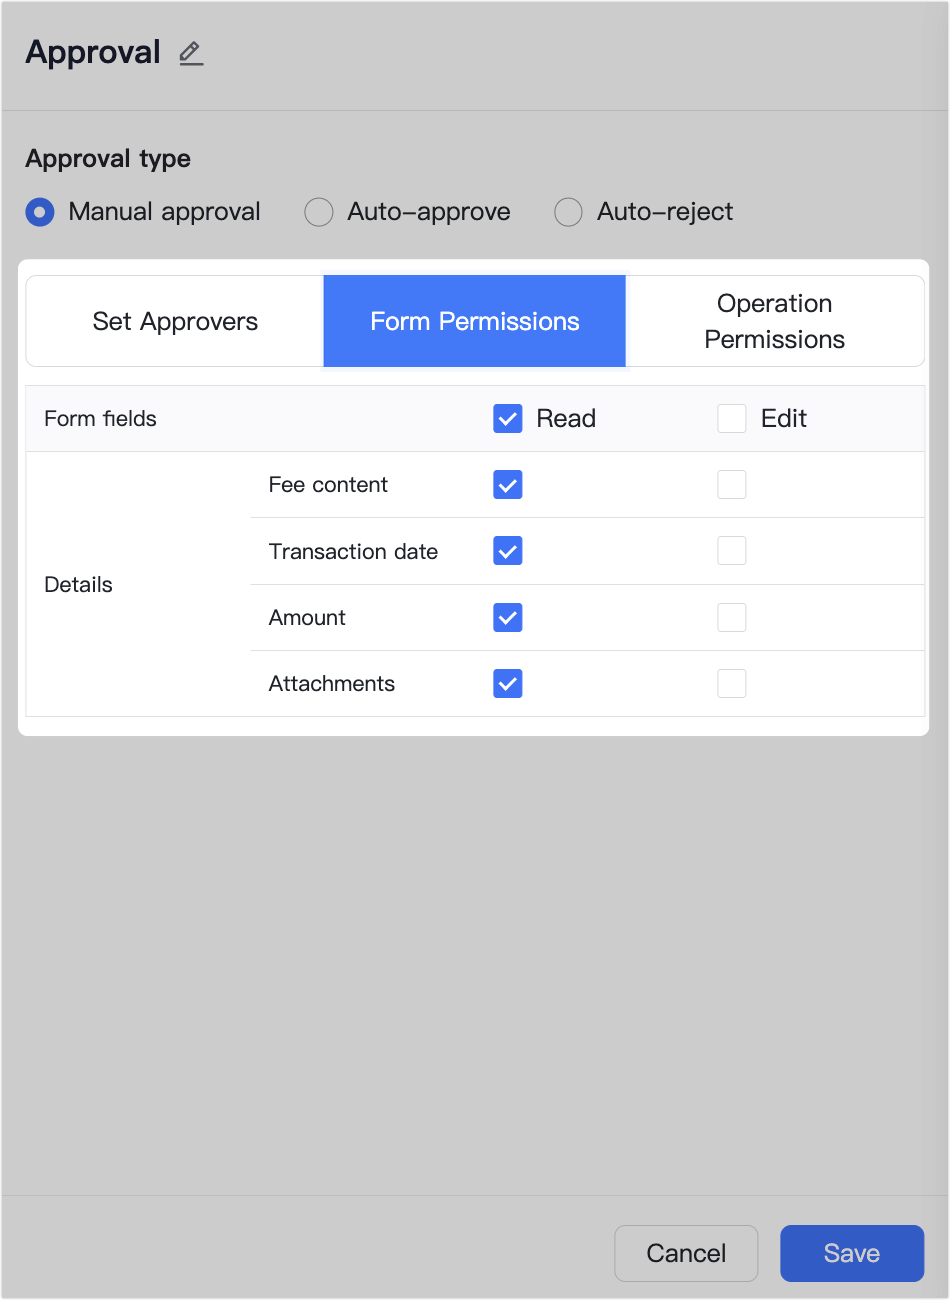Switch to the Form Permissions tab
This screenshot has width=950, height=1300.
(474, 321)
